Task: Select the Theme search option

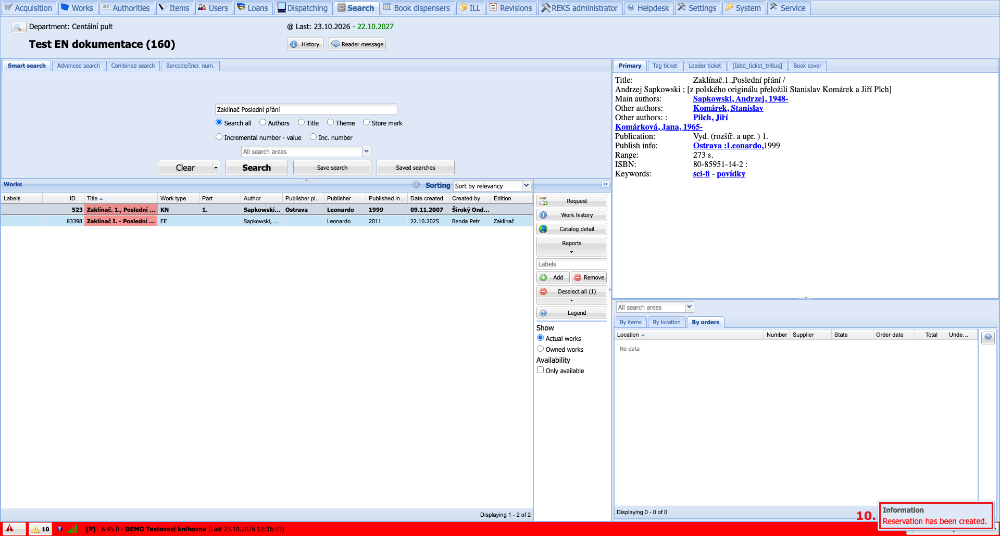Action: (330, 123)
